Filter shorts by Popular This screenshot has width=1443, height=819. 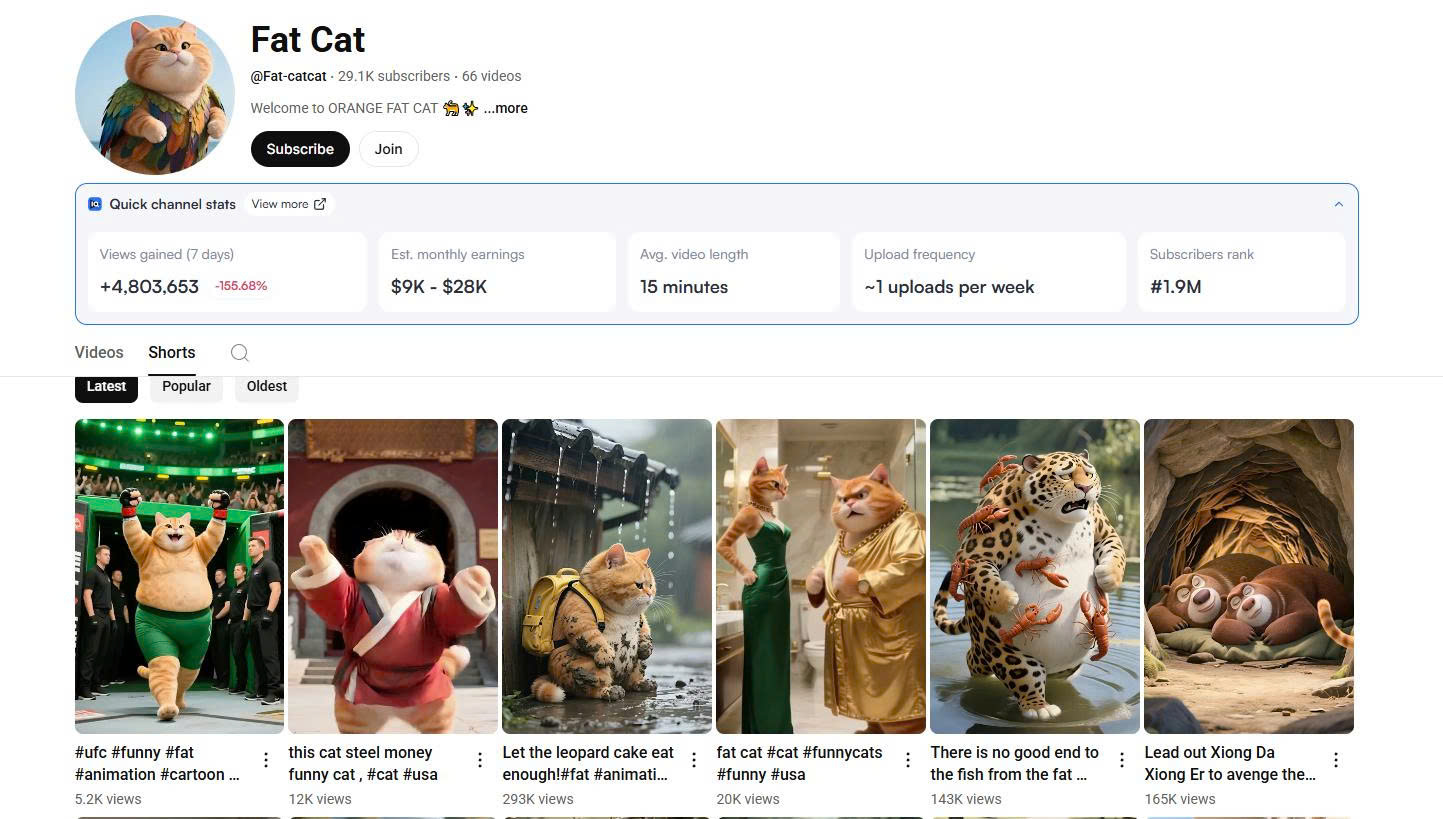tap(186, 387)
